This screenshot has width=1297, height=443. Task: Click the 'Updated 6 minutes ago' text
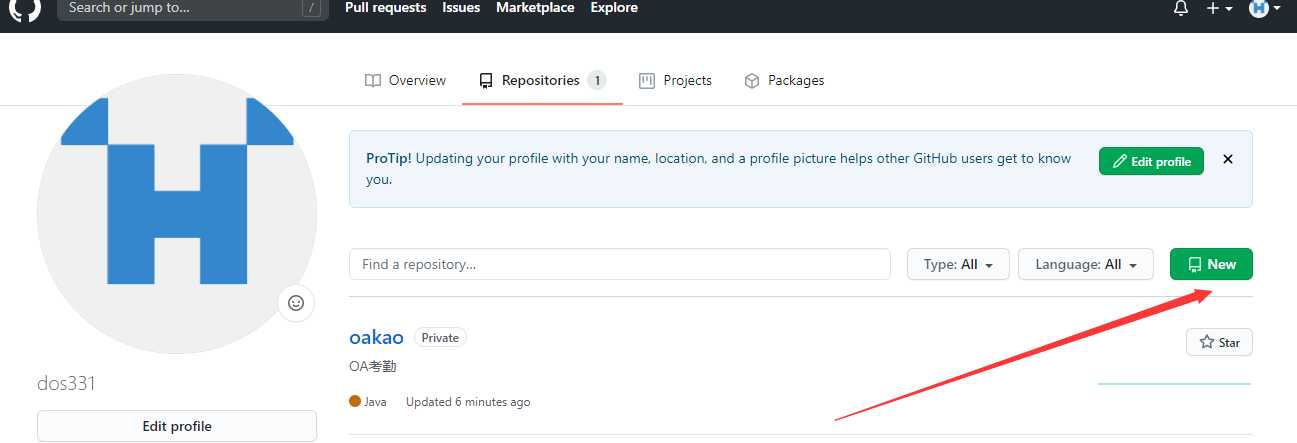tap(468, 402)
